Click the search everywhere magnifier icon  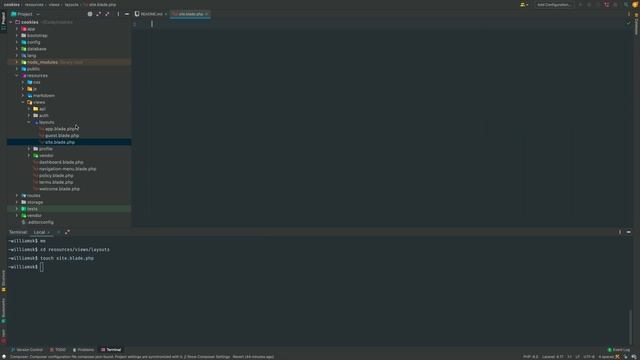[x=626, y=4]
